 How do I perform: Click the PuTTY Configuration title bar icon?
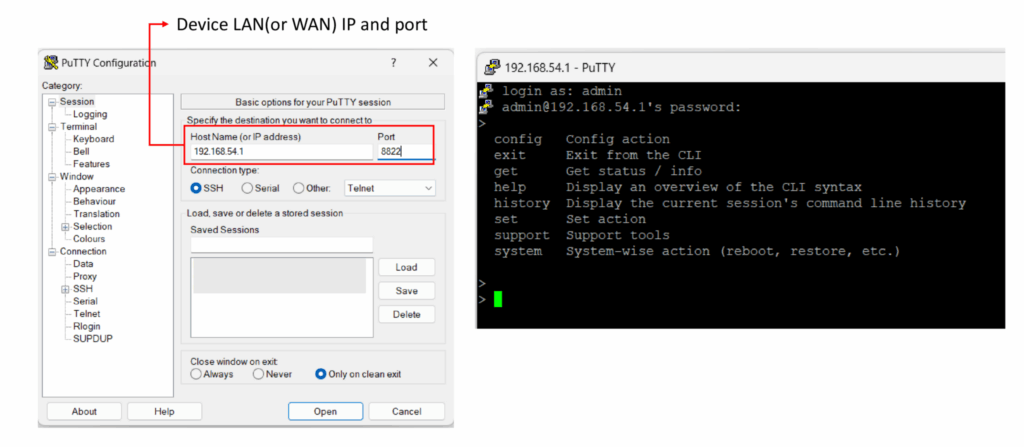click(51, 63)
